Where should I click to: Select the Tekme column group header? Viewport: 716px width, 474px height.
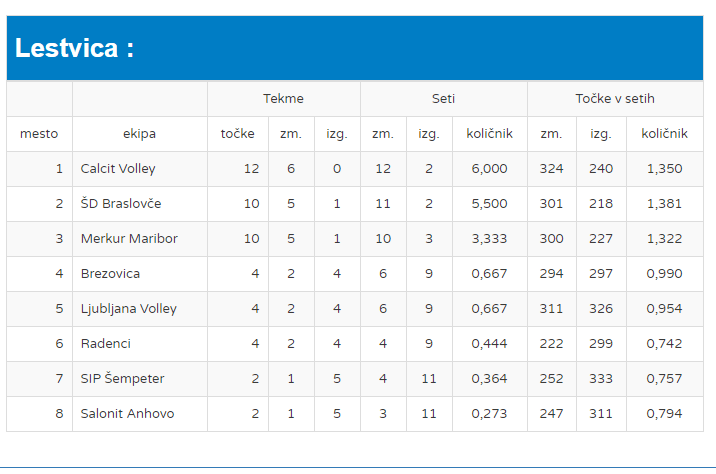coord(283,98)
